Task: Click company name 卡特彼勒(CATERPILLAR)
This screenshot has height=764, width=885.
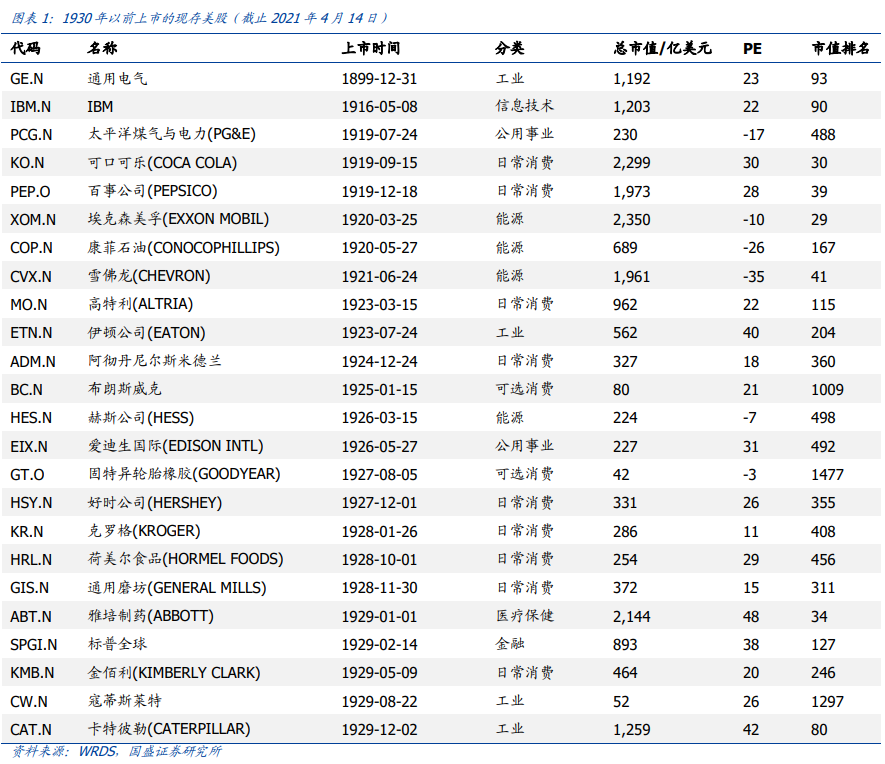Action: (169, 729)
